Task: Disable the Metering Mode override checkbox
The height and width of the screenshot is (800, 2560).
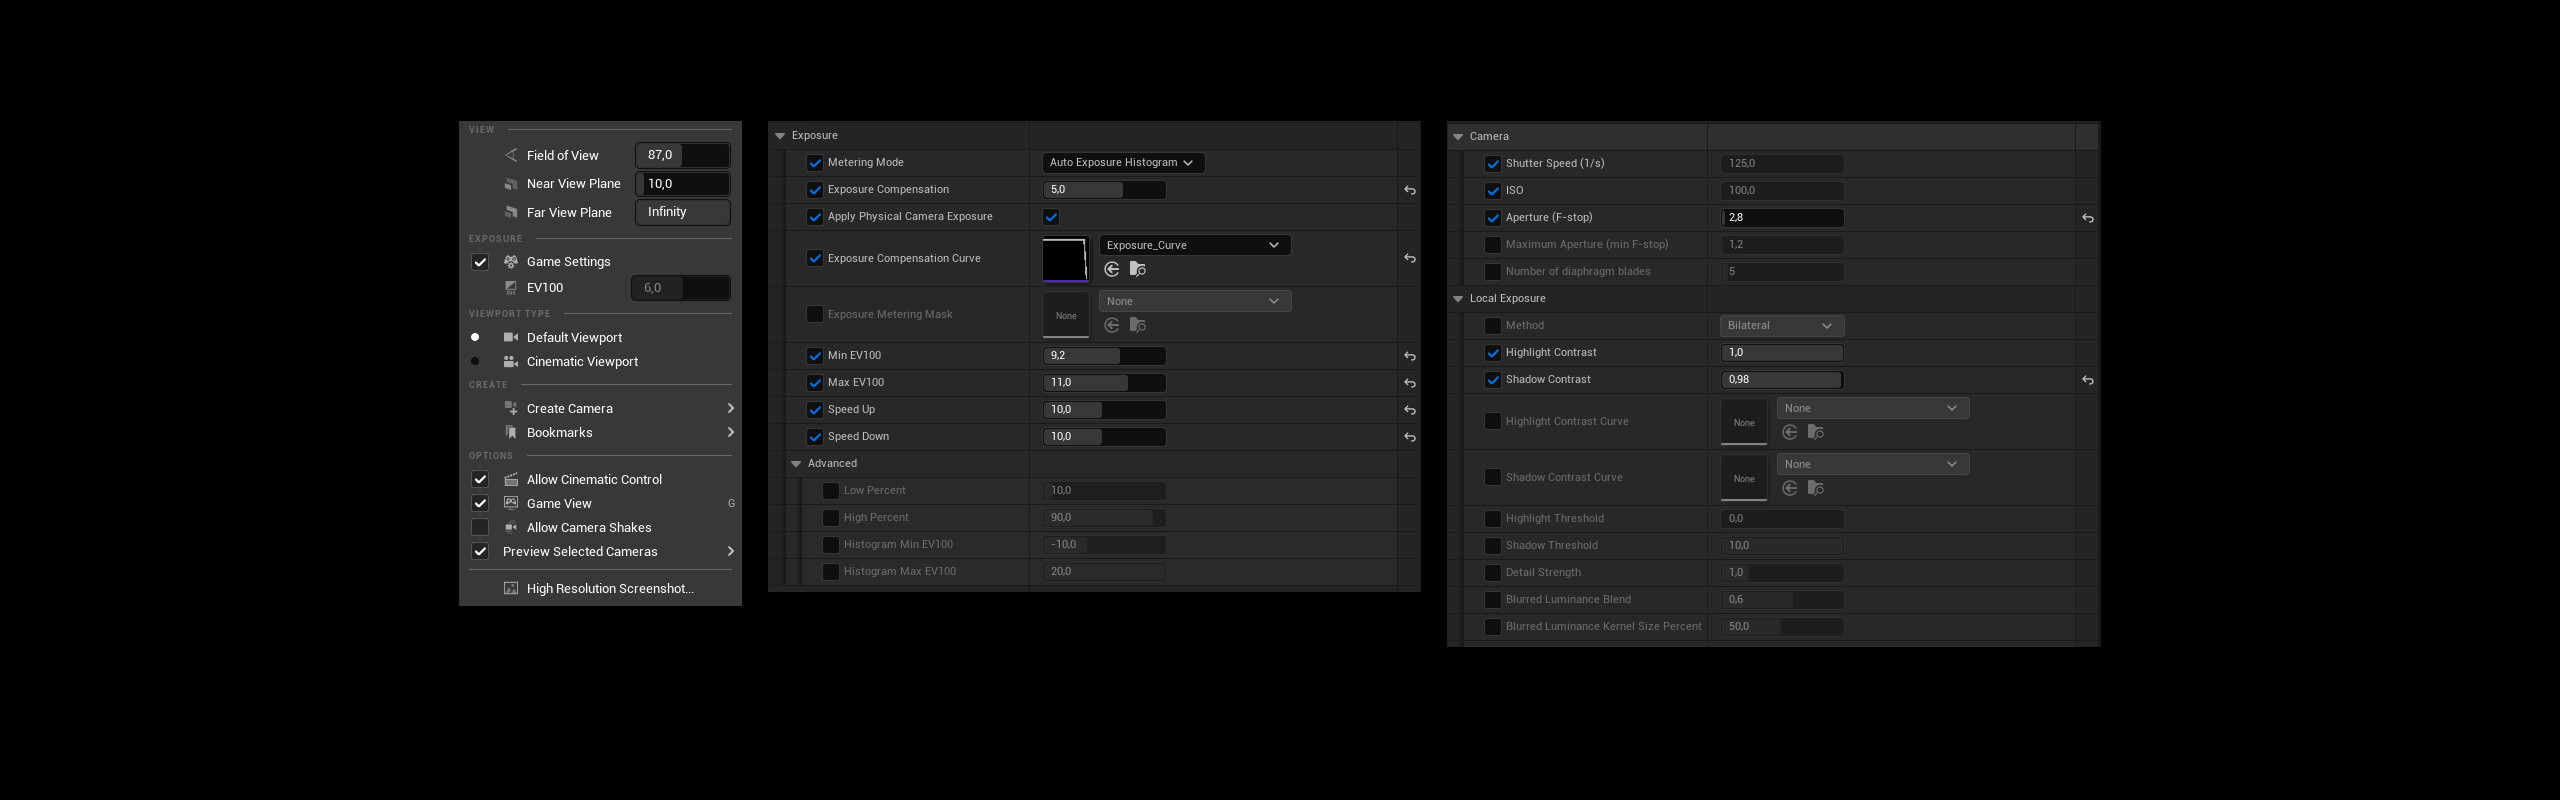Action: click(814, 163)
